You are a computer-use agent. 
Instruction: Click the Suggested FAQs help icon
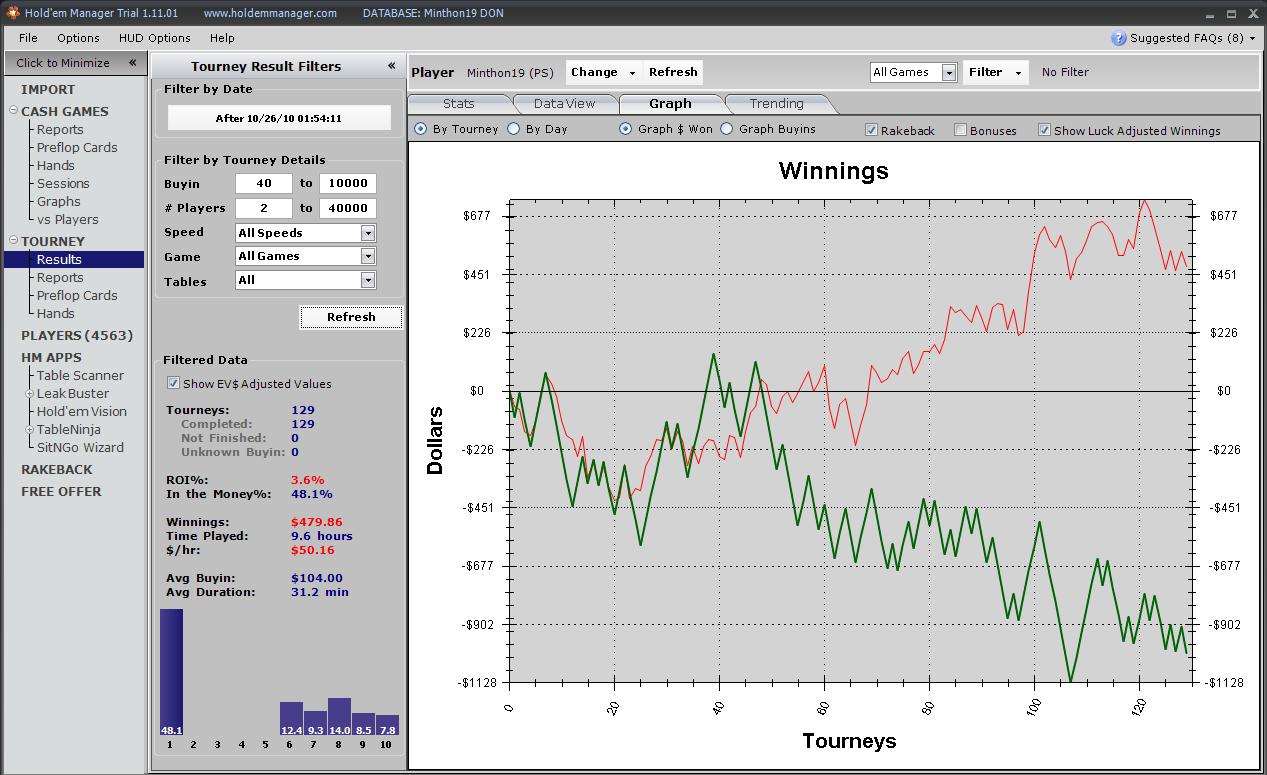1118,38
